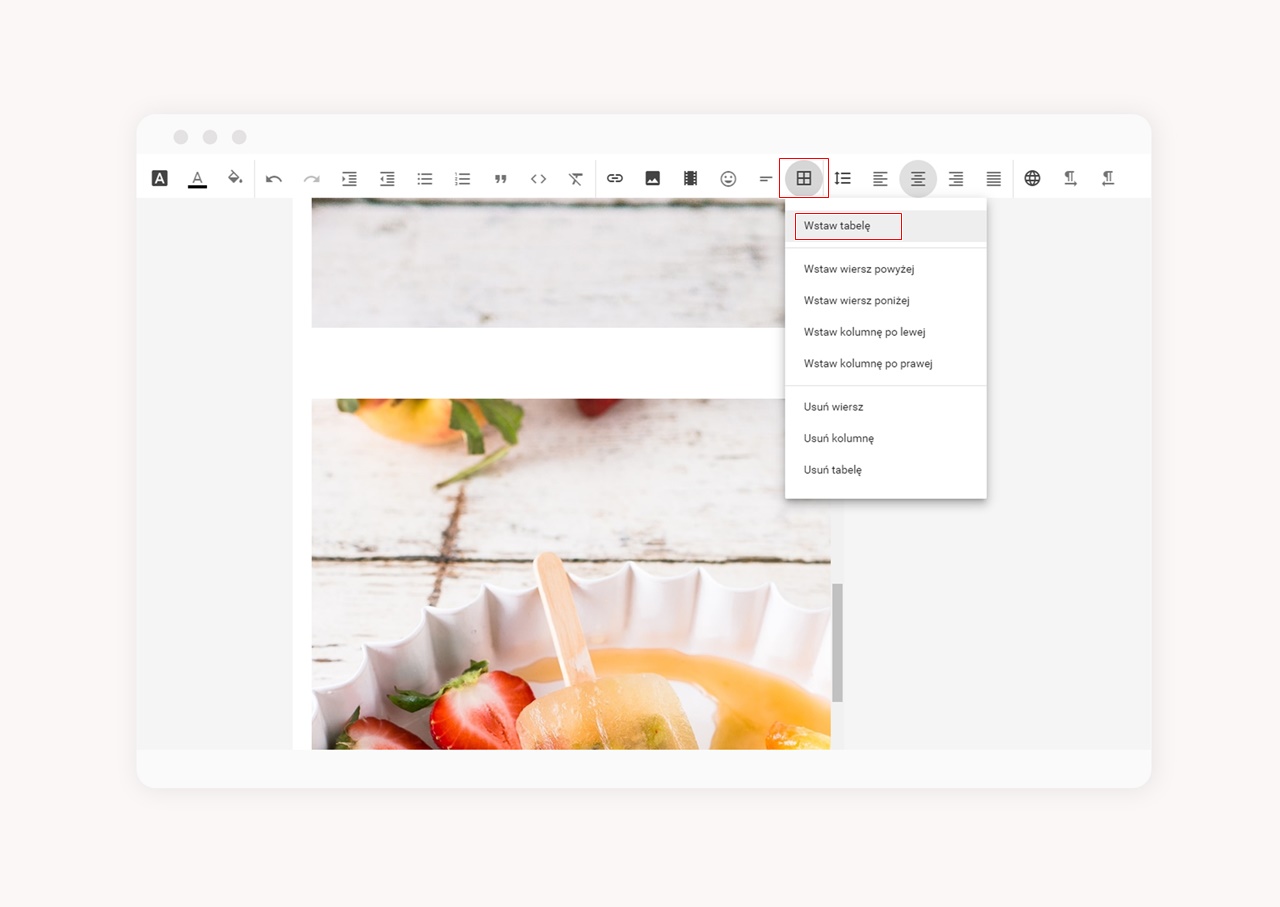1280x907 pixels.
Task: Align text to the left
Action: point(880,179)
